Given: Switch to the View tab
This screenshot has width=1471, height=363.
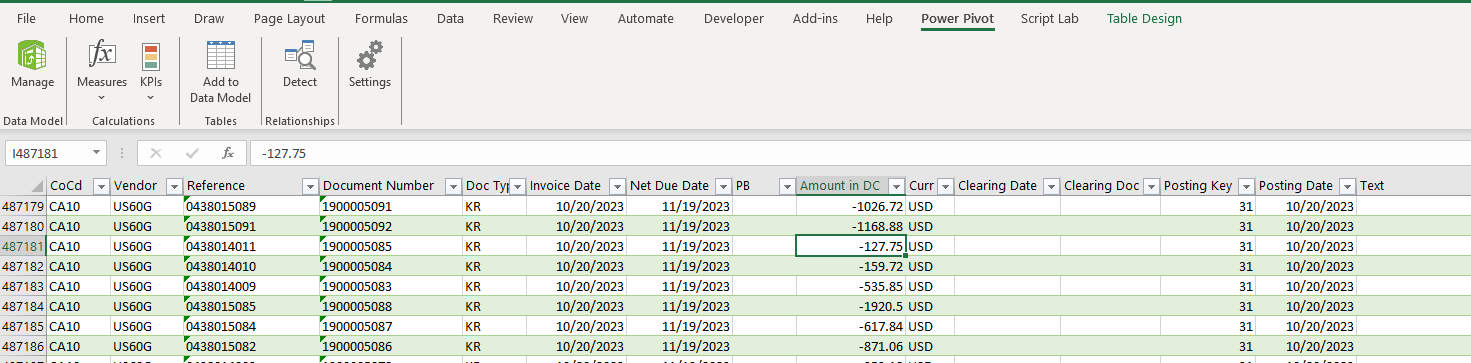Looking at the screenshot, I should (x=575, y=19).
